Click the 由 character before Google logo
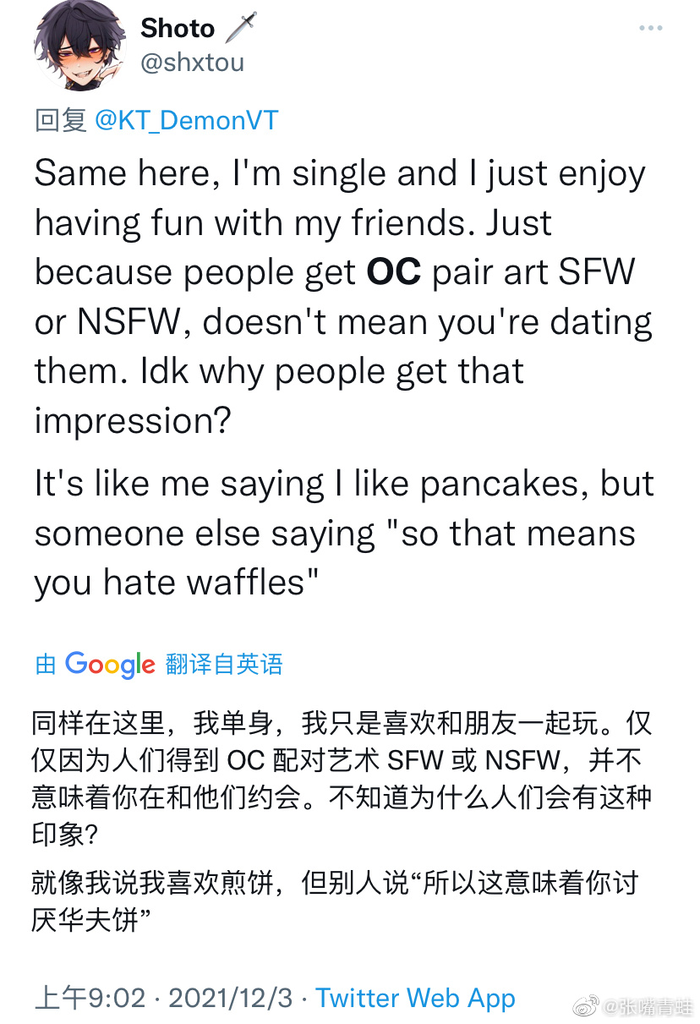700x1024 pixels. pos(46,664)
